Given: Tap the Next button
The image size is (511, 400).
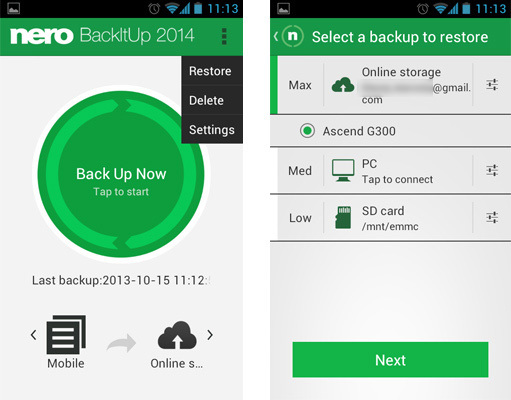Looking at the screenshot, I should tap(390, 360).
